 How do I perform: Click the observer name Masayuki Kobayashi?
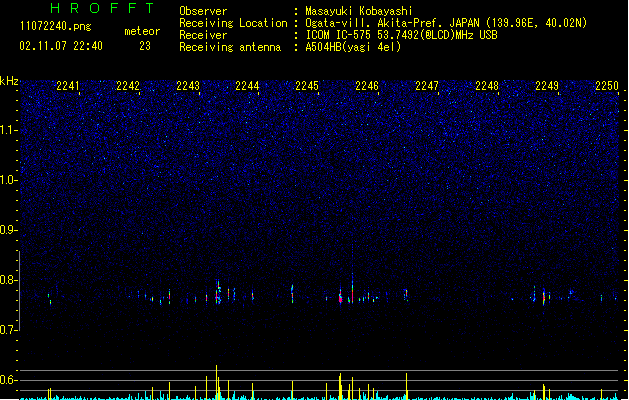click(x=359, y=11)
